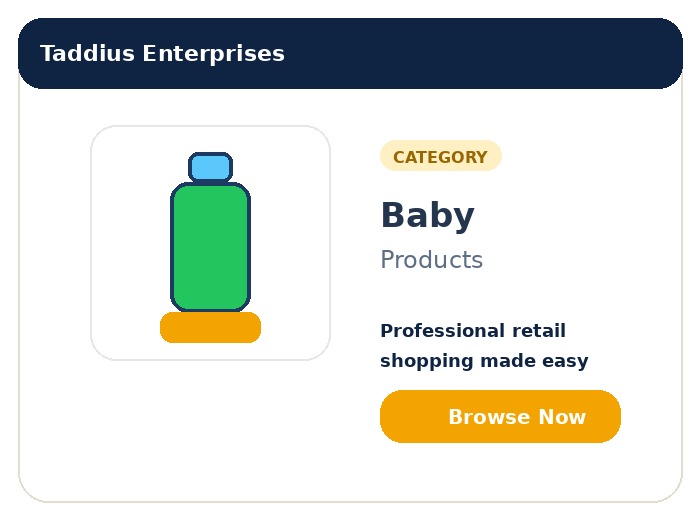Click the green bottle body

pyautogui.click(x=210, y=246)
